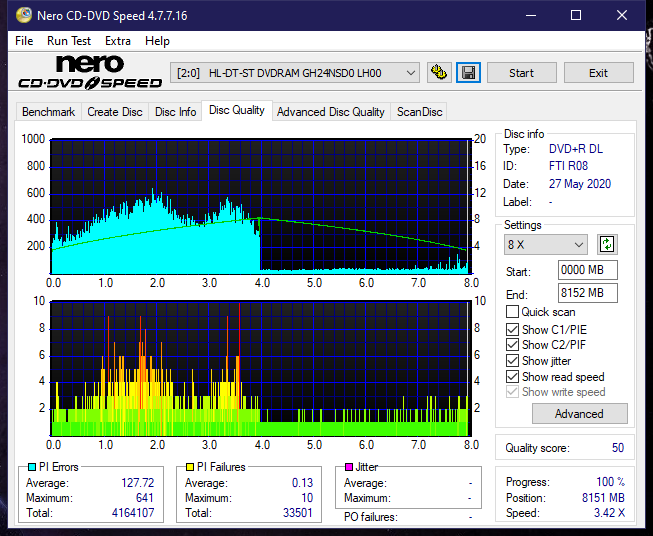
Task: Switch to the Create Disc tab
Action: pyautogui.click(x=115, y=112)
